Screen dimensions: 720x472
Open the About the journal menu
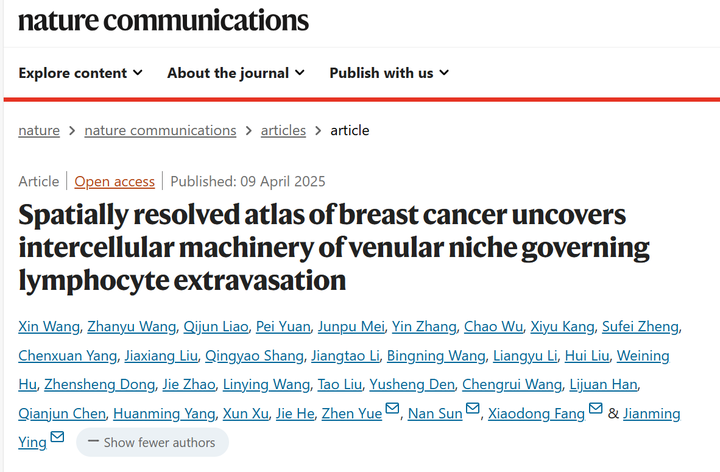236,72
